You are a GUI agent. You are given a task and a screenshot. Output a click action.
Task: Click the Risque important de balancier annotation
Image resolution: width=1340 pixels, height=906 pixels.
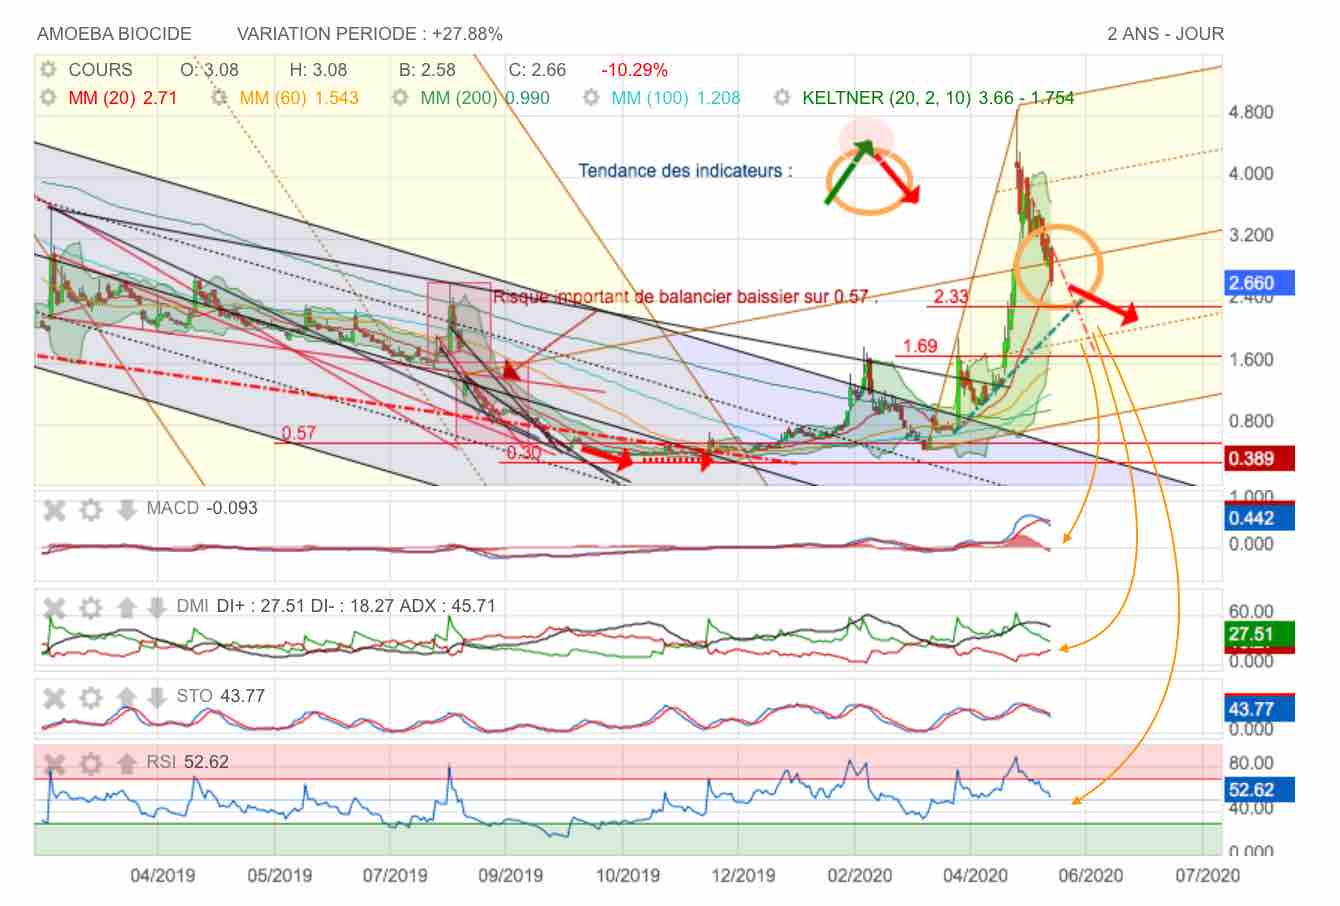click(x=685, y=297)
